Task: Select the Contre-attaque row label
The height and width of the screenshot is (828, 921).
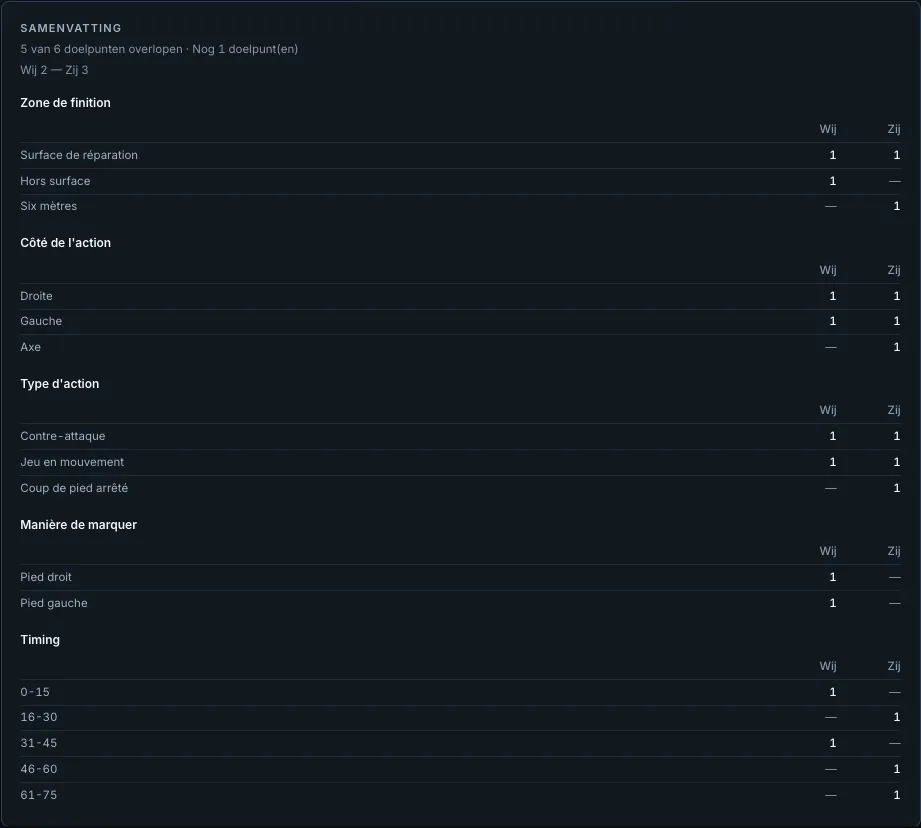Action: [62, 436]
